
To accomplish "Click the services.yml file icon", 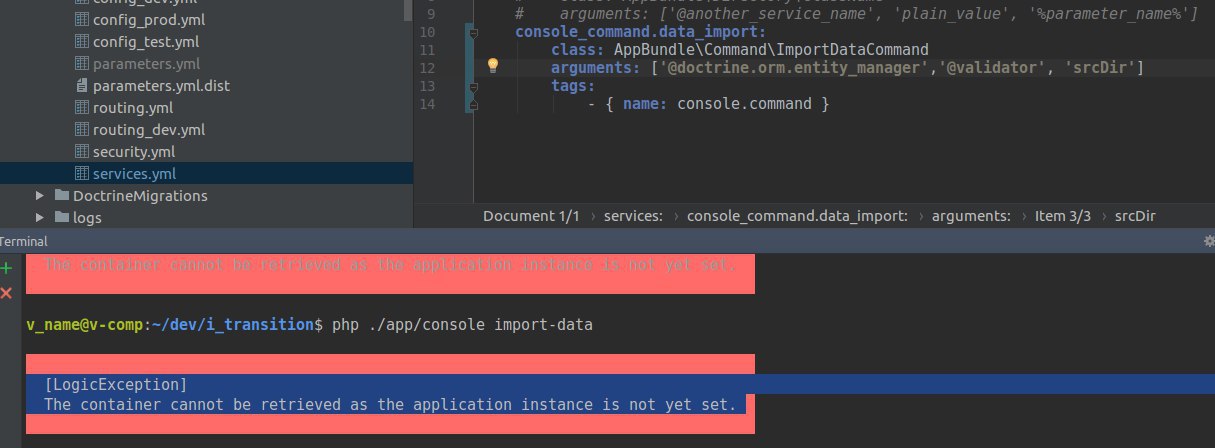I will [x=82, y=174].
